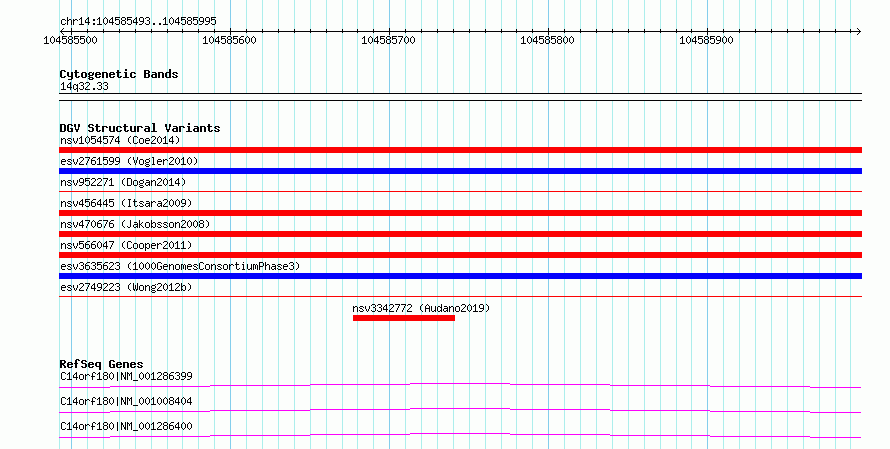Select nsv566047 (Cooper2011) label

[126, 245]
